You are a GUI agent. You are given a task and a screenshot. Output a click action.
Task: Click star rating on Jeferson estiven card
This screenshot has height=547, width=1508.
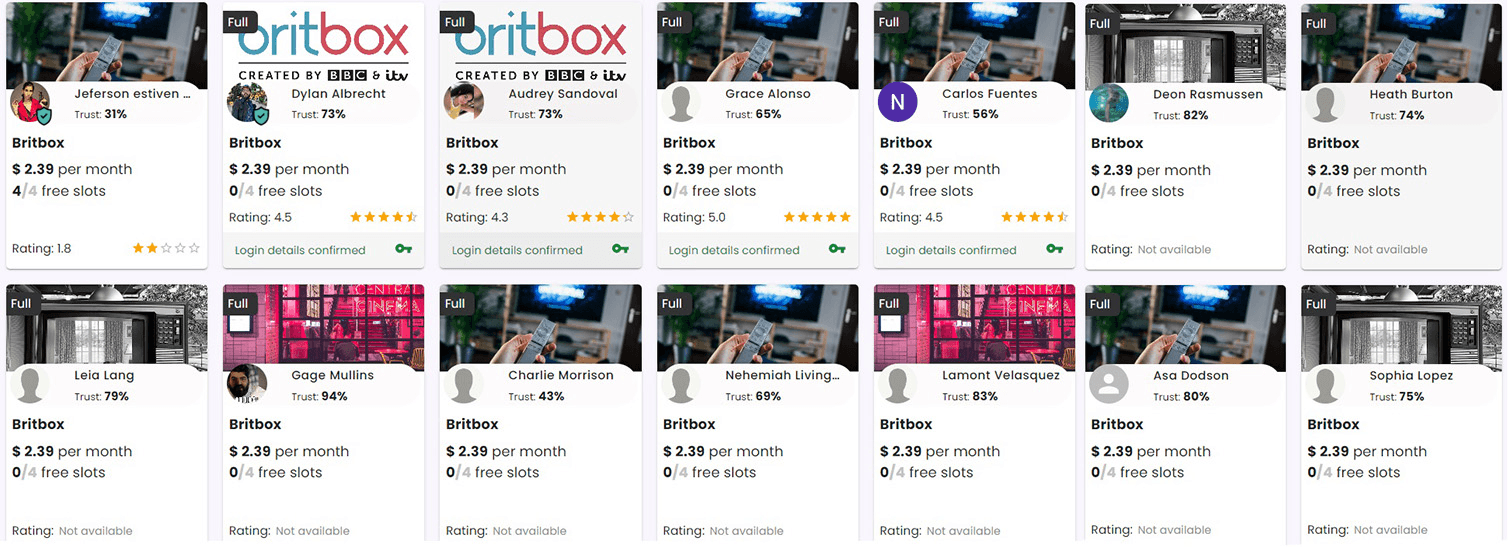point(166,248)
